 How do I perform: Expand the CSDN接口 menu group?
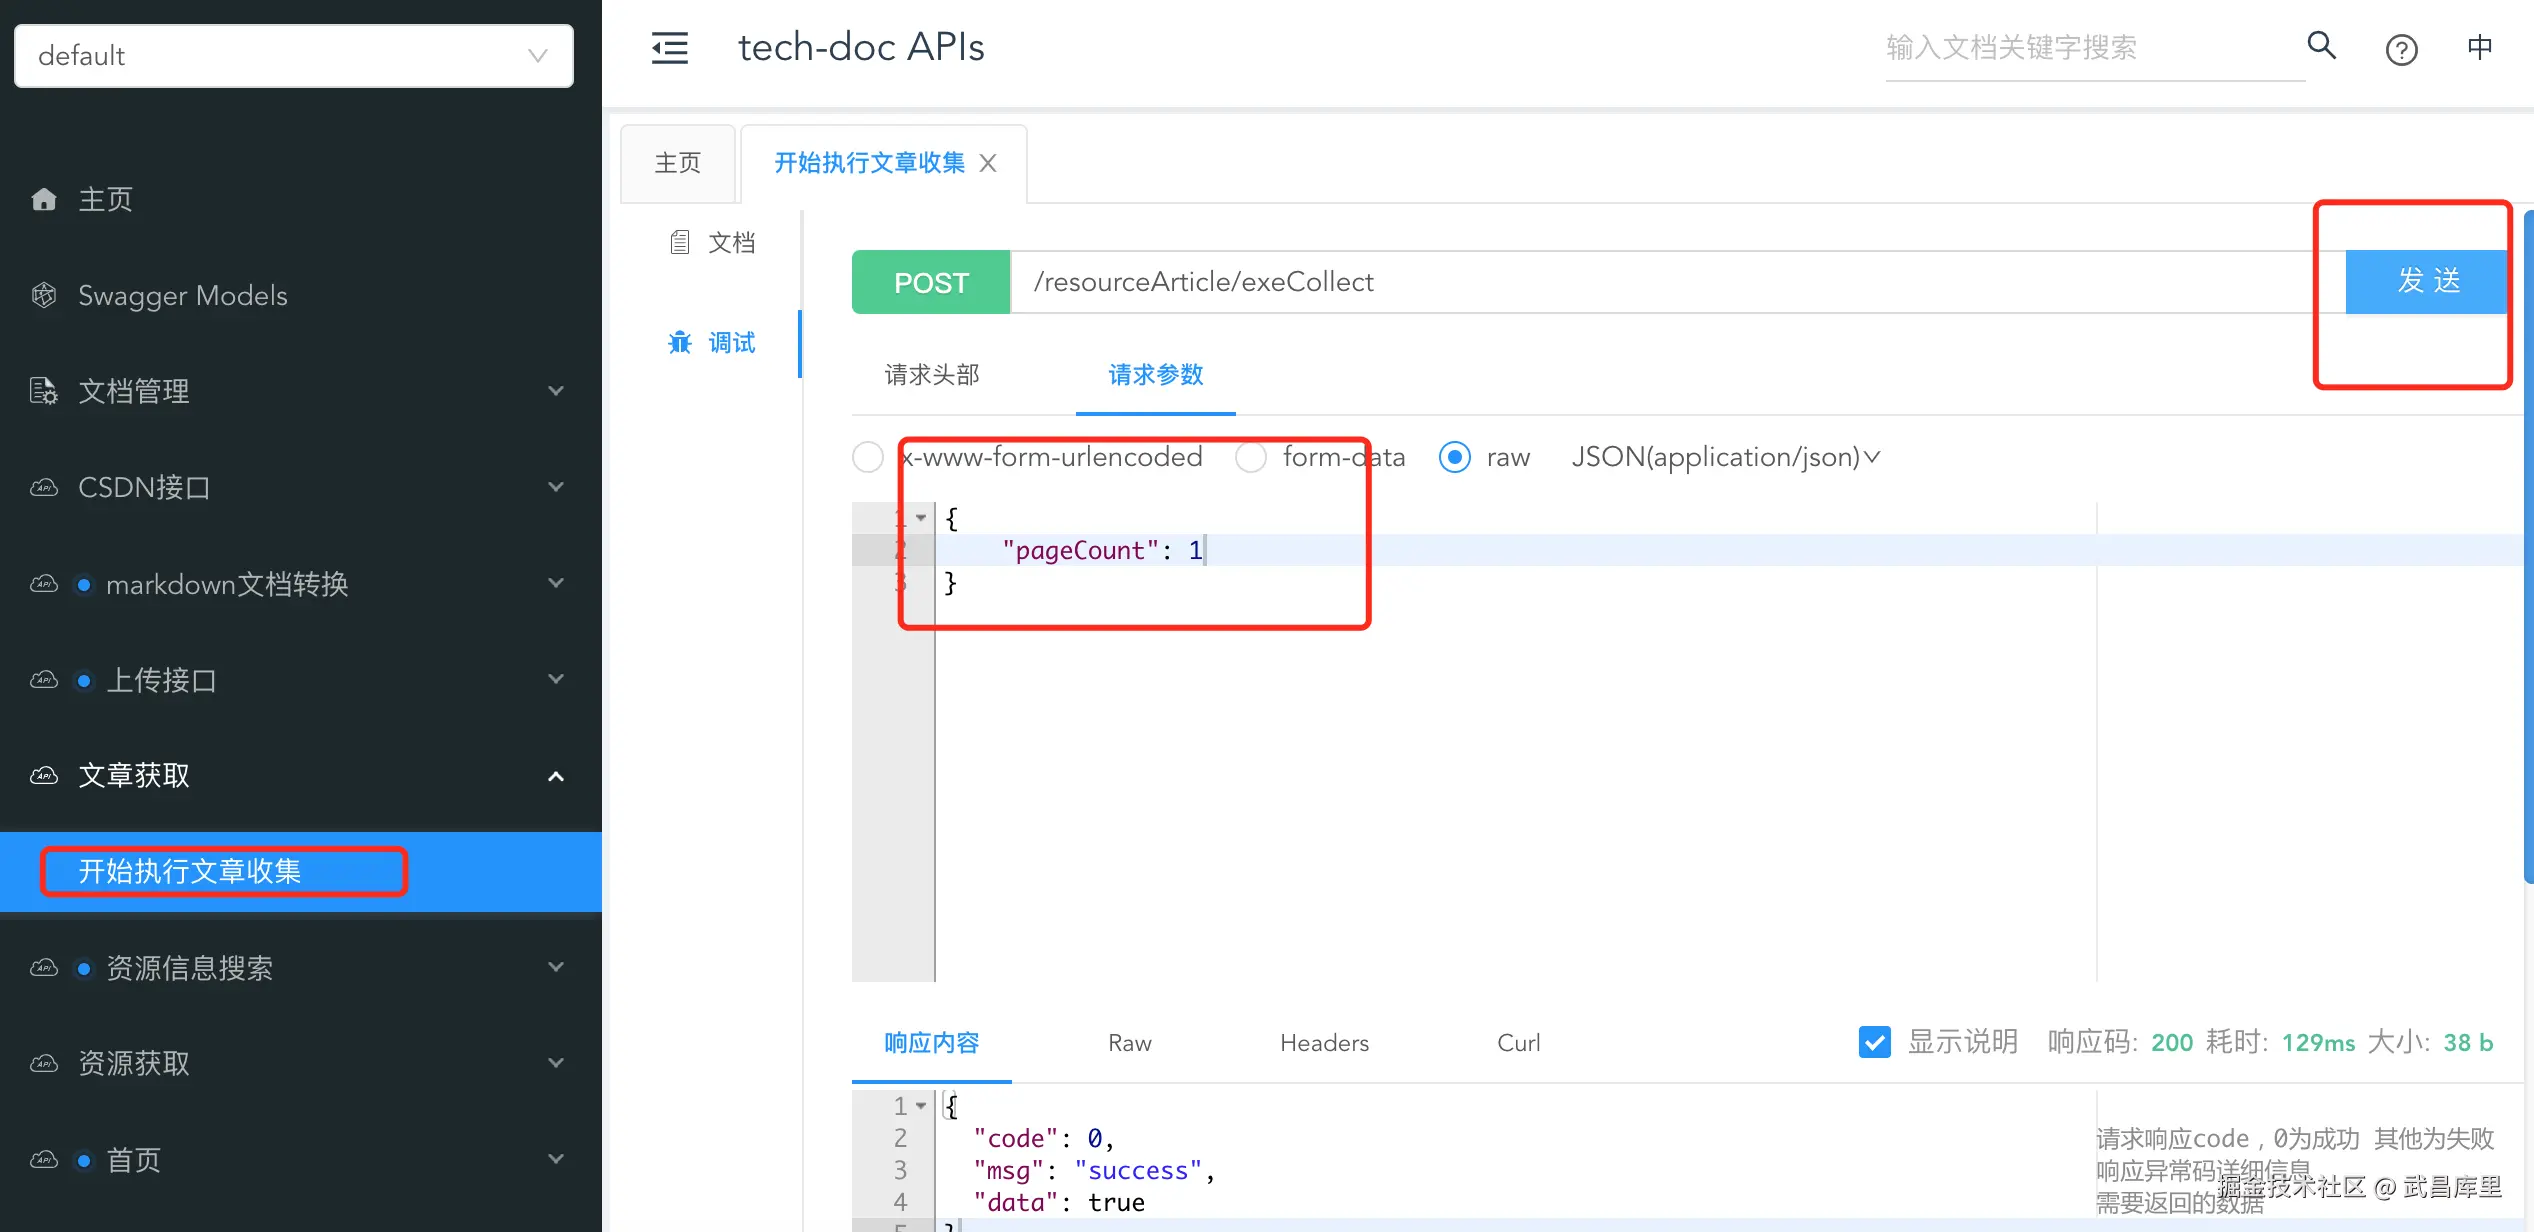pos(300,487)
